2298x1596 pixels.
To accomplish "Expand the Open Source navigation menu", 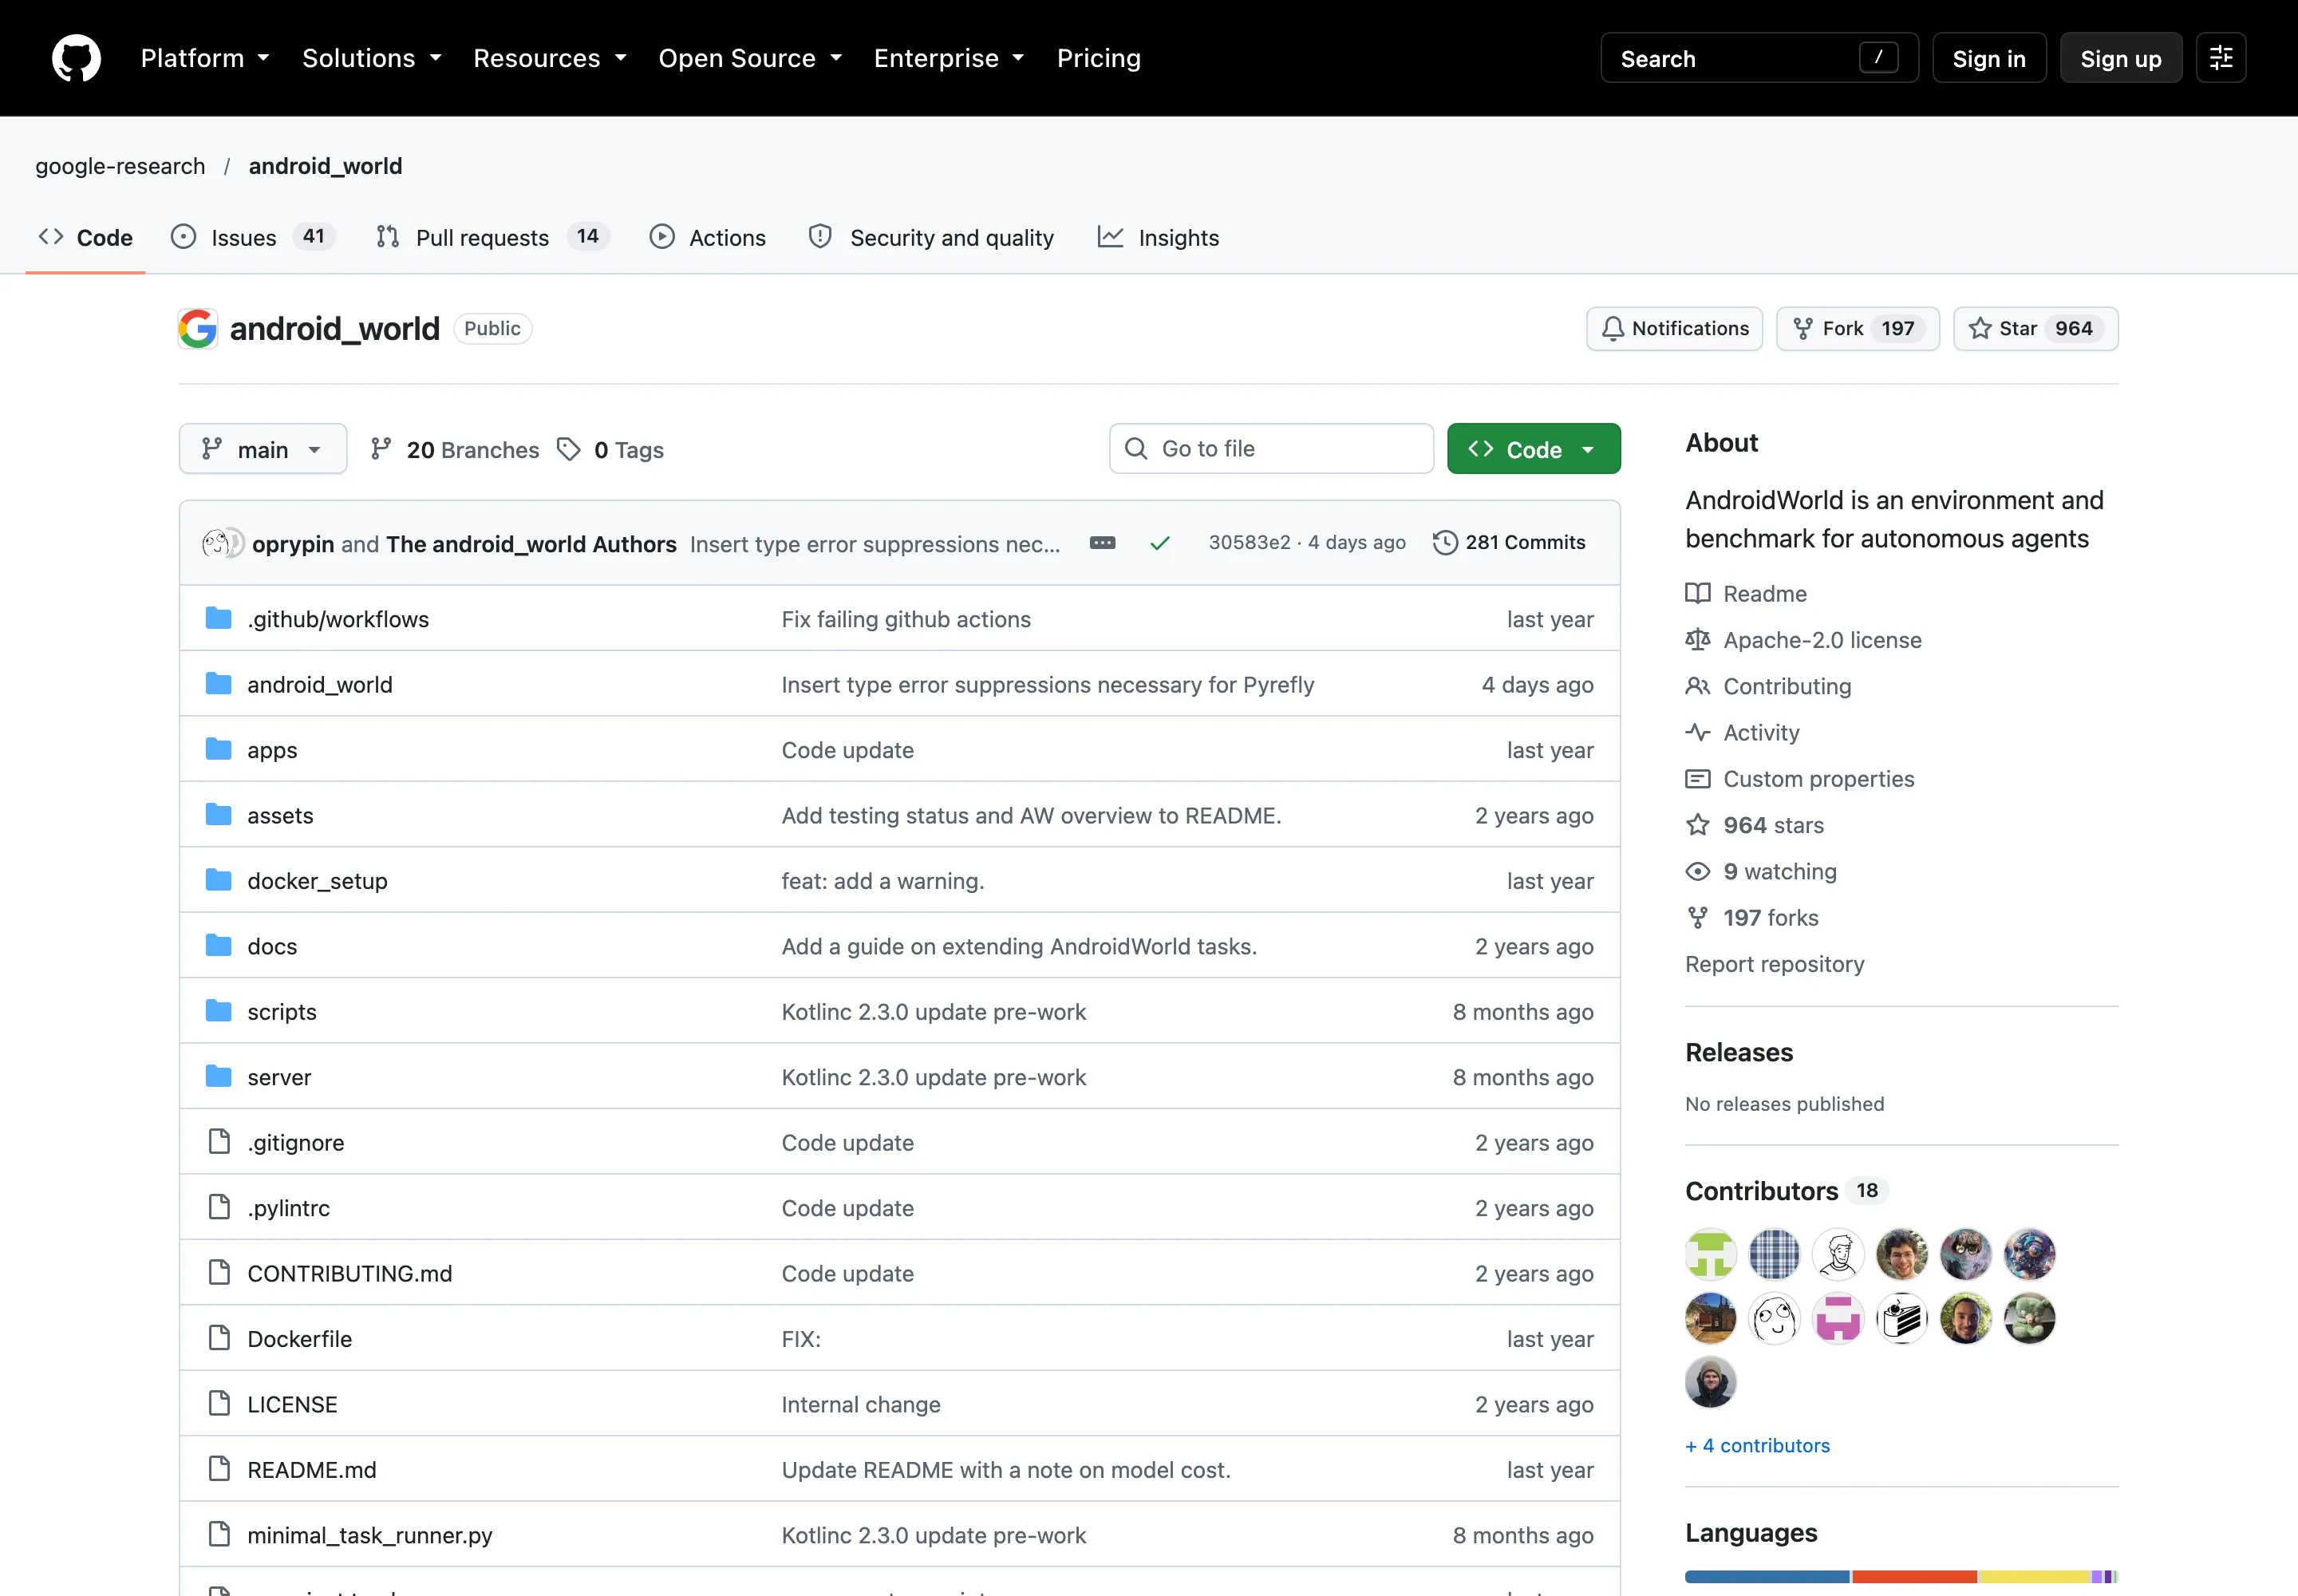I will [x=750, y=58].
